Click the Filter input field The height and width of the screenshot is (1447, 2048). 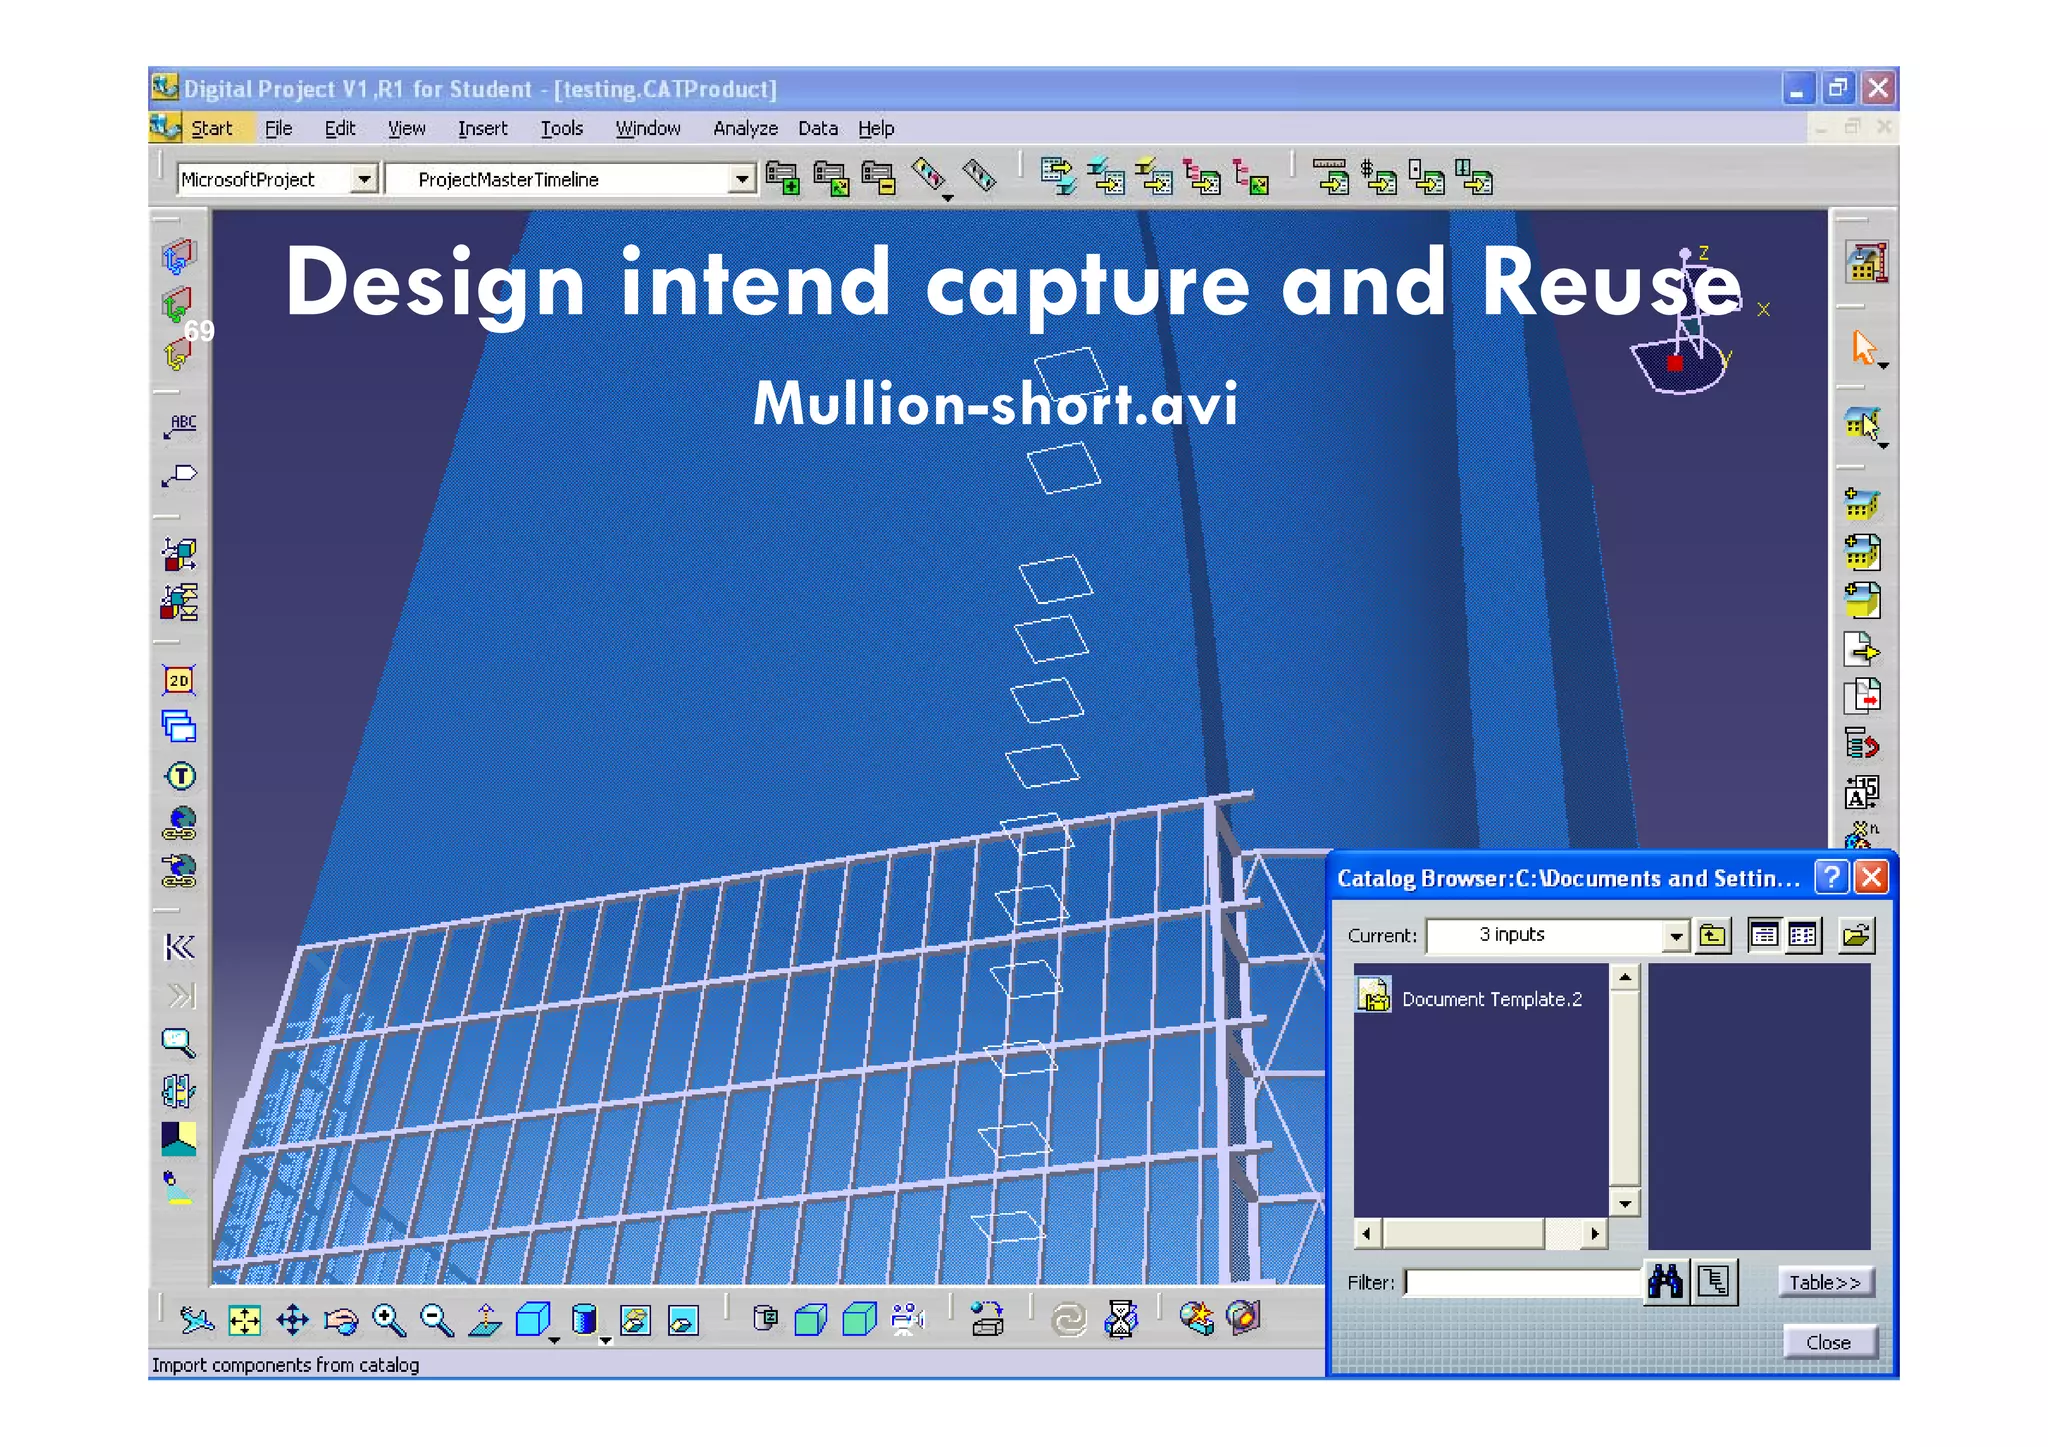pos(1523,1283)
